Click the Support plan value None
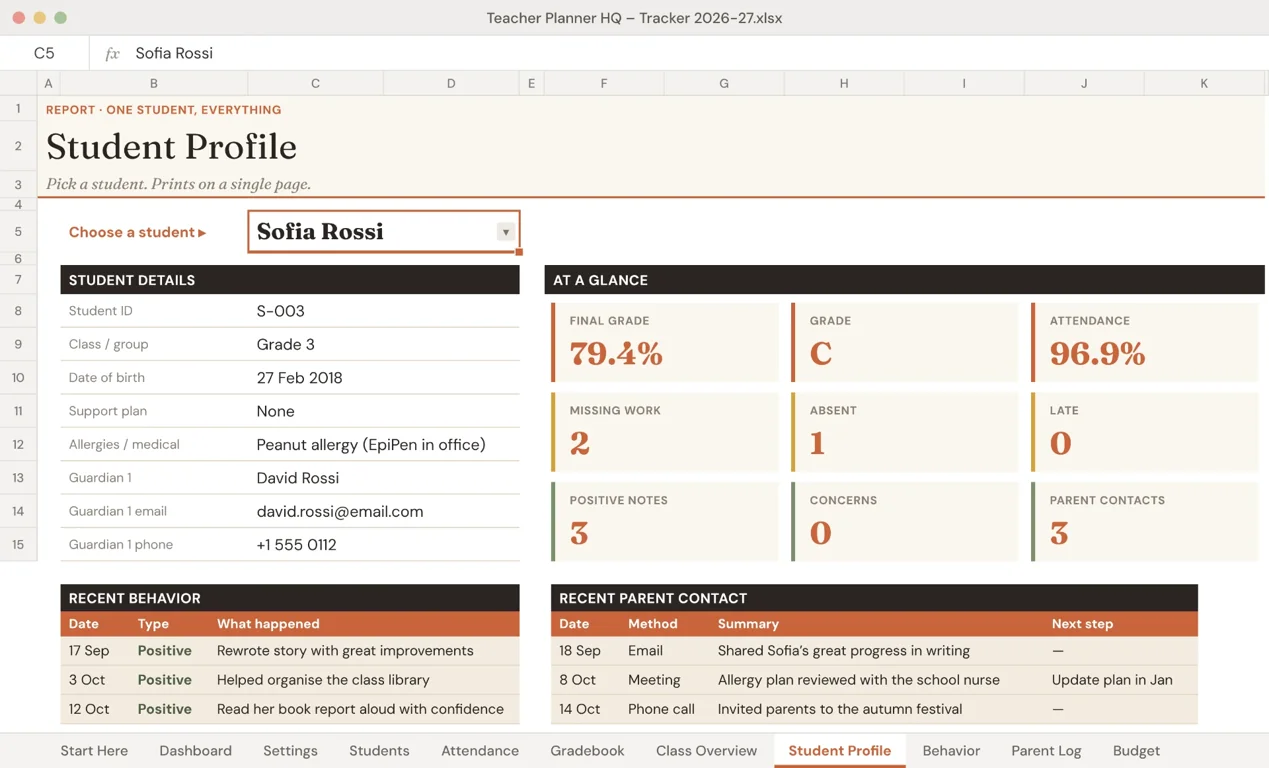Viewport: 1269px width, 768px height. pos(275,411)
